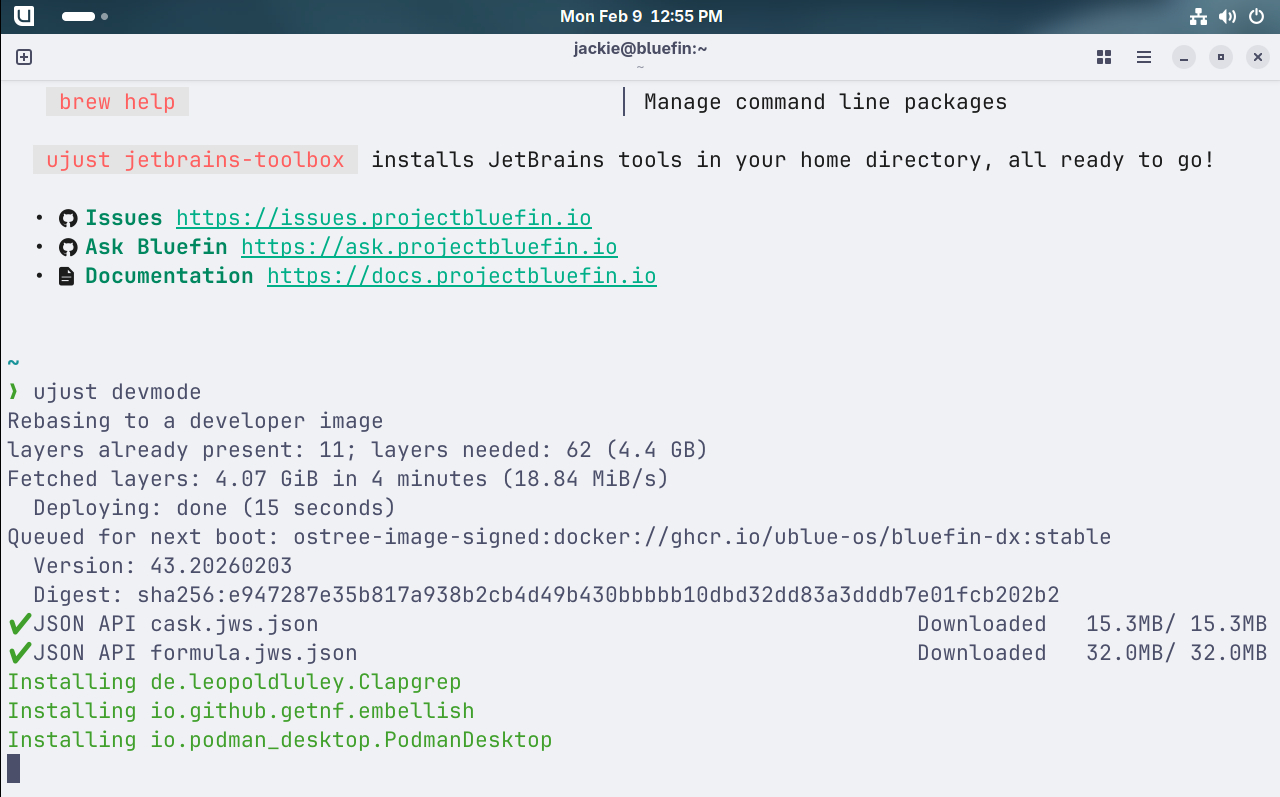Open the ask.projectbluefin.io link

429,247
